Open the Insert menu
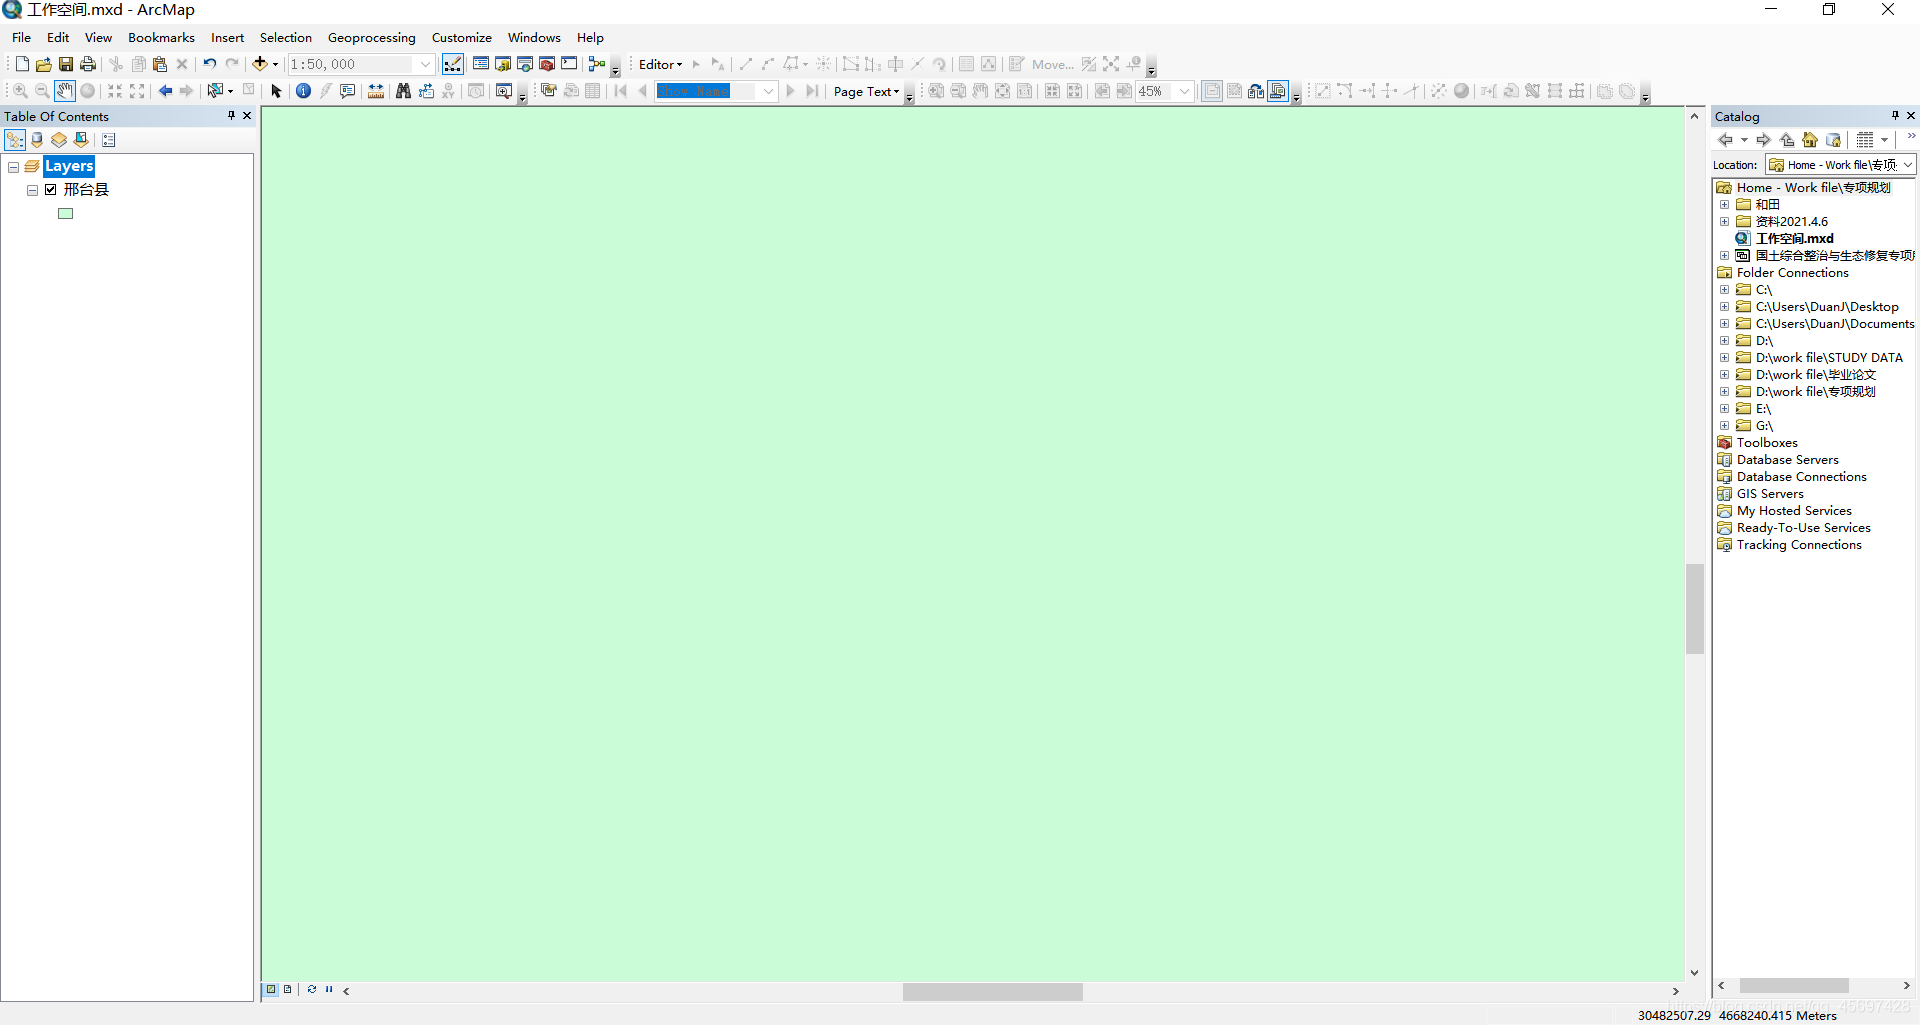Screen dimensions: 1920x1025 click(227, 38)
